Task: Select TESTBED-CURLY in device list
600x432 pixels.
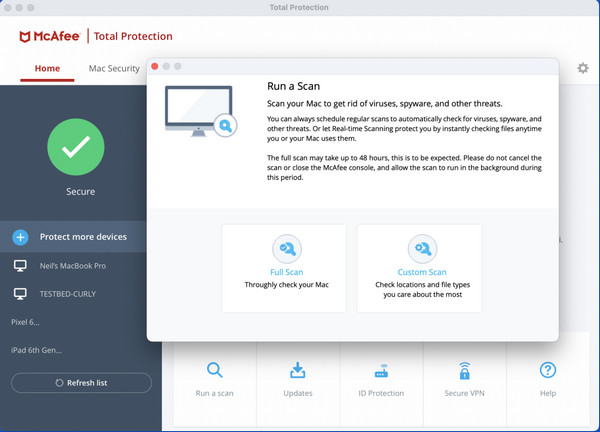Action: point(68,294)
